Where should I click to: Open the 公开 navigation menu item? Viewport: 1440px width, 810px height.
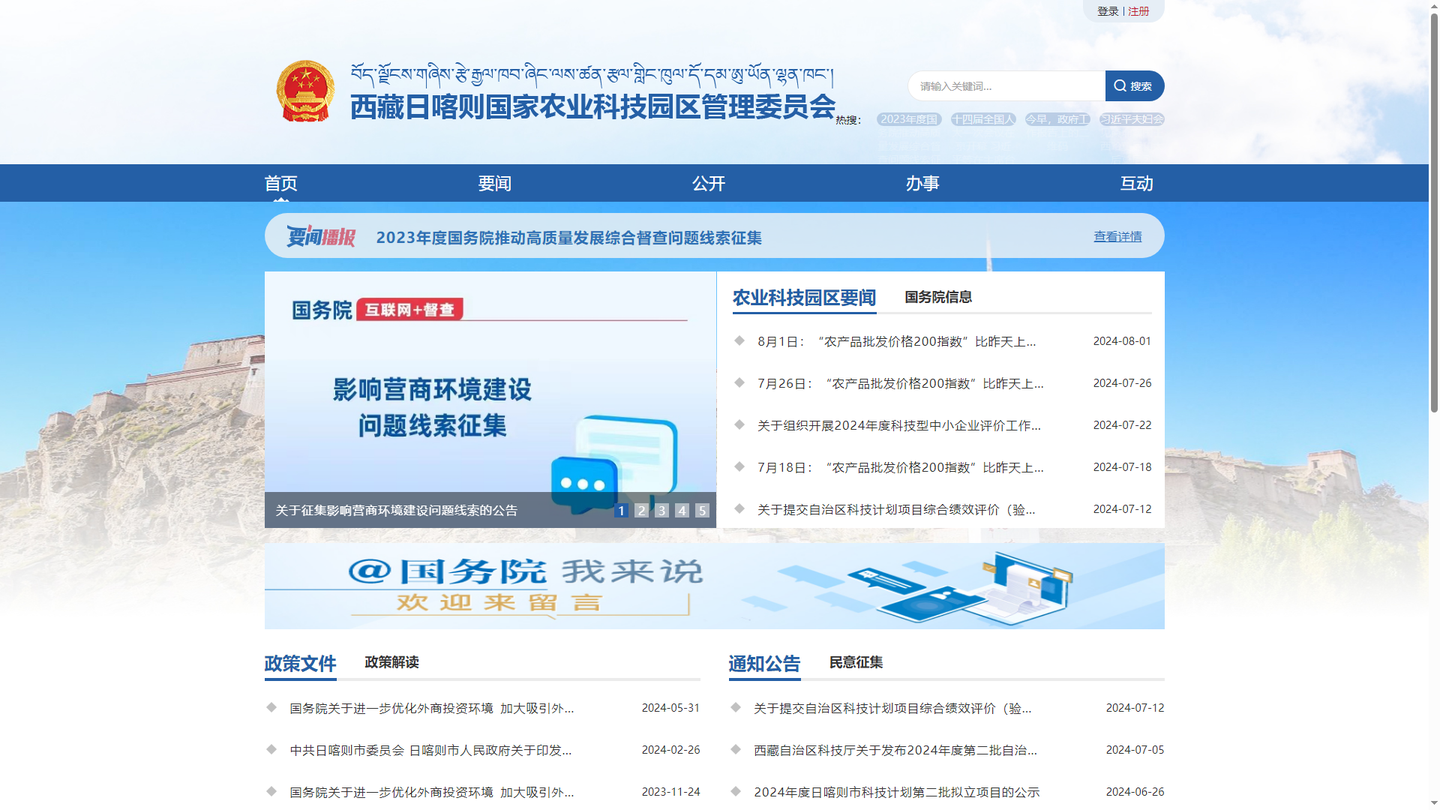(709, 183)
